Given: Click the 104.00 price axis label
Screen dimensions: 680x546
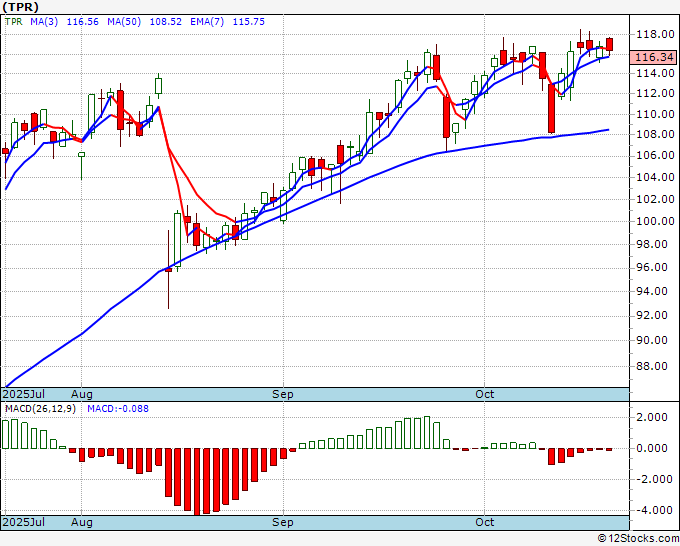Looking at the screenshot, I should tap(655, 177).
